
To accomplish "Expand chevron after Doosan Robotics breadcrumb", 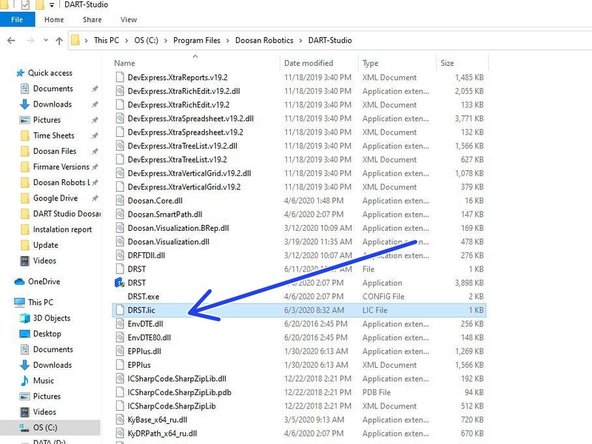I will 301,40.
